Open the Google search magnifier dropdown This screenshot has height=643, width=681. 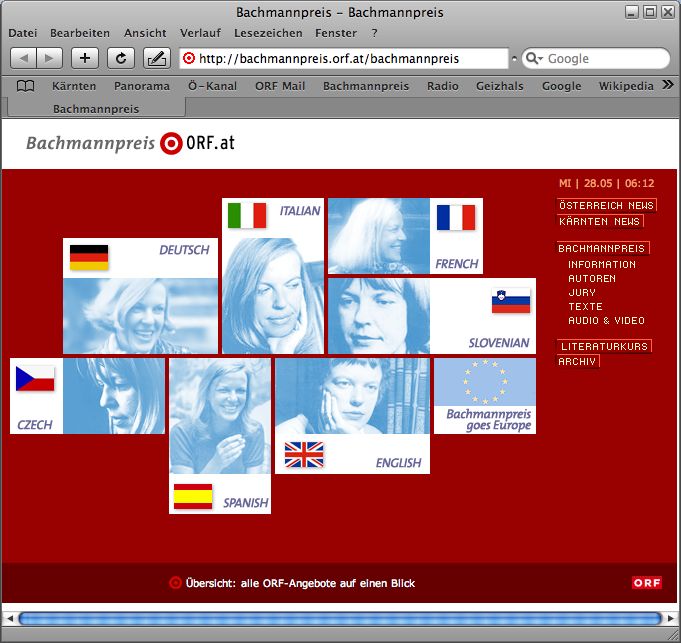[534, 58]
